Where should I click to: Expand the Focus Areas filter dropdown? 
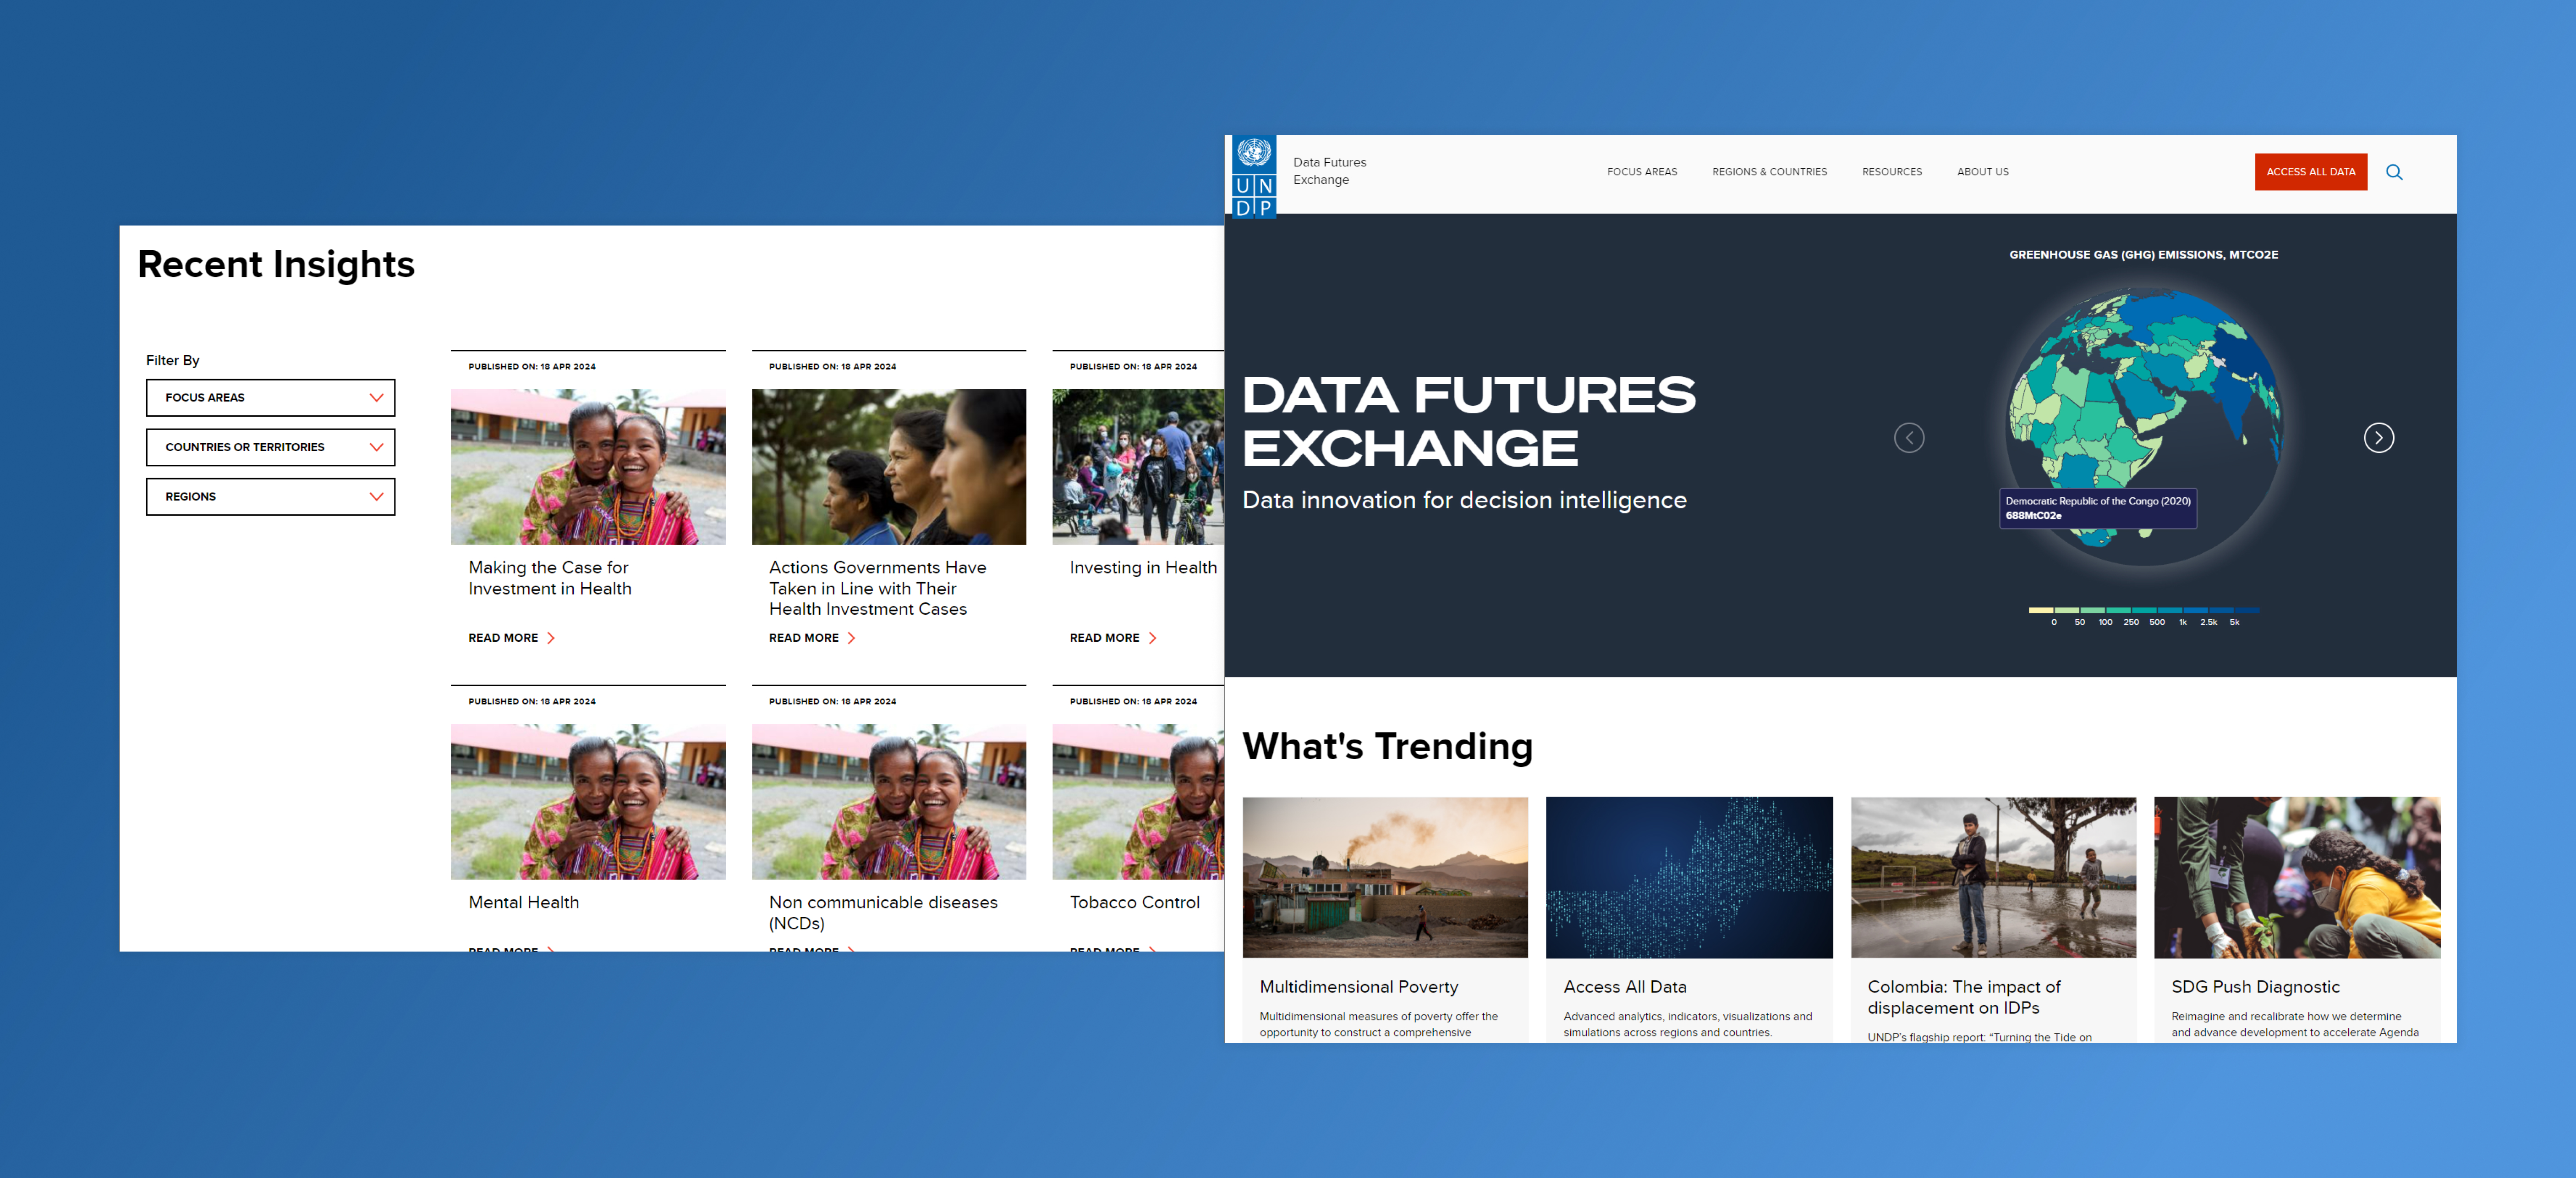tap(271, 398)
